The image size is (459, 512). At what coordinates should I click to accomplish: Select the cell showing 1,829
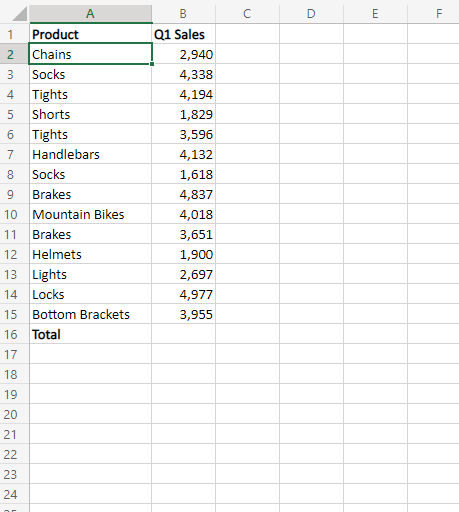pyautogui.click(x=183, y=114)
